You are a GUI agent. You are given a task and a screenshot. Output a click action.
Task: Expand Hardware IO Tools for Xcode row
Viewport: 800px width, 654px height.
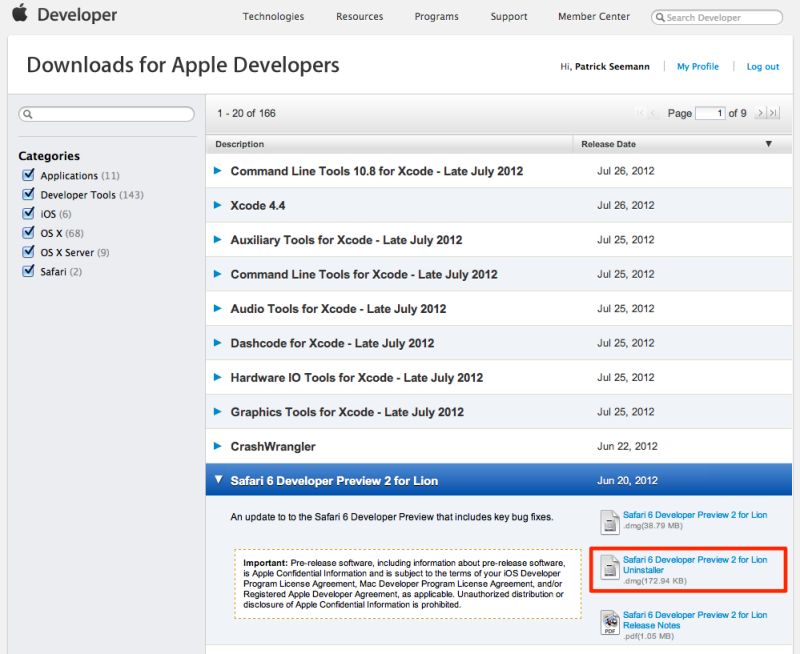point(218,377)
